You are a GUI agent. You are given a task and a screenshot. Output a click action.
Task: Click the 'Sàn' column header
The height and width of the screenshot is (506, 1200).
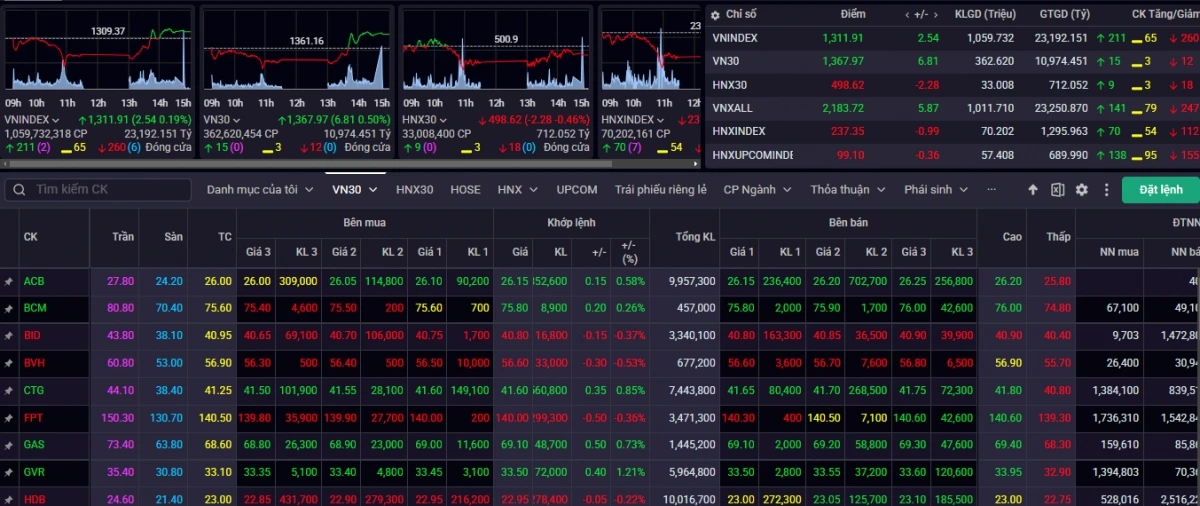(x=174, y=237)
